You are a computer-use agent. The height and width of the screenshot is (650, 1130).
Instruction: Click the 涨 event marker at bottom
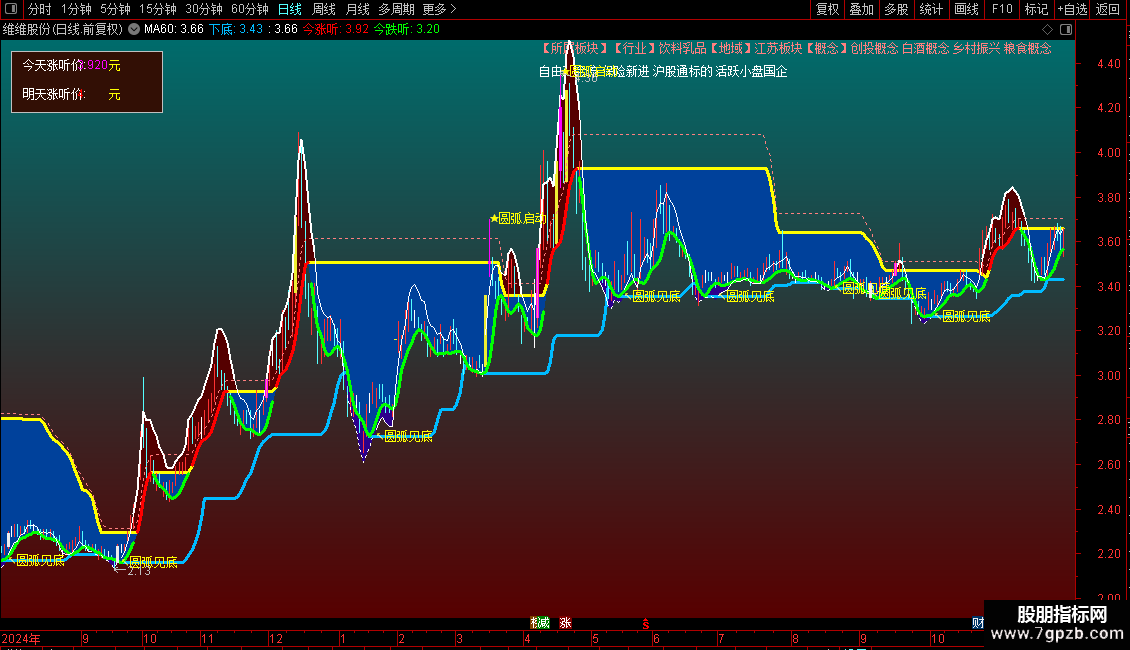click(565, 623)
